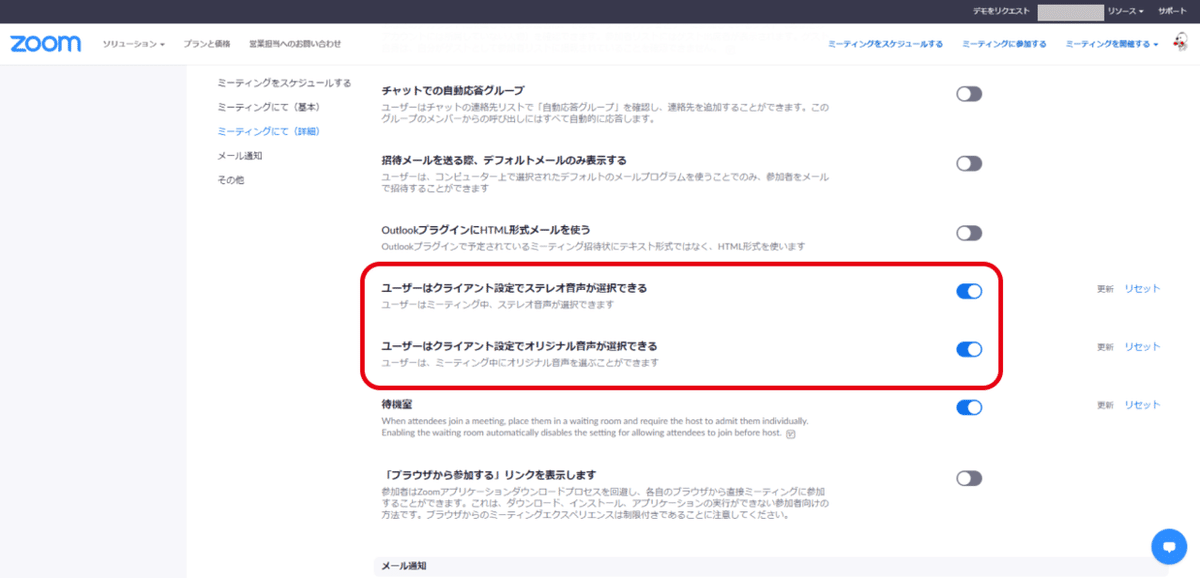1200x578 pixels.
Task: Disable the ステレオ音声 selection toggle
Action: (967, 290)
